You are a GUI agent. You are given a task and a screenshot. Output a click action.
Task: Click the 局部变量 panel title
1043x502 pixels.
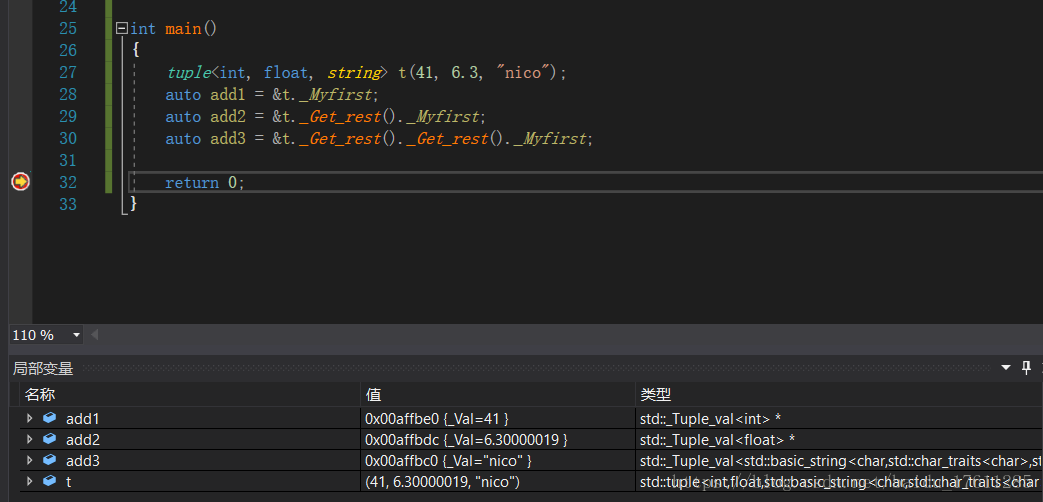43,368
